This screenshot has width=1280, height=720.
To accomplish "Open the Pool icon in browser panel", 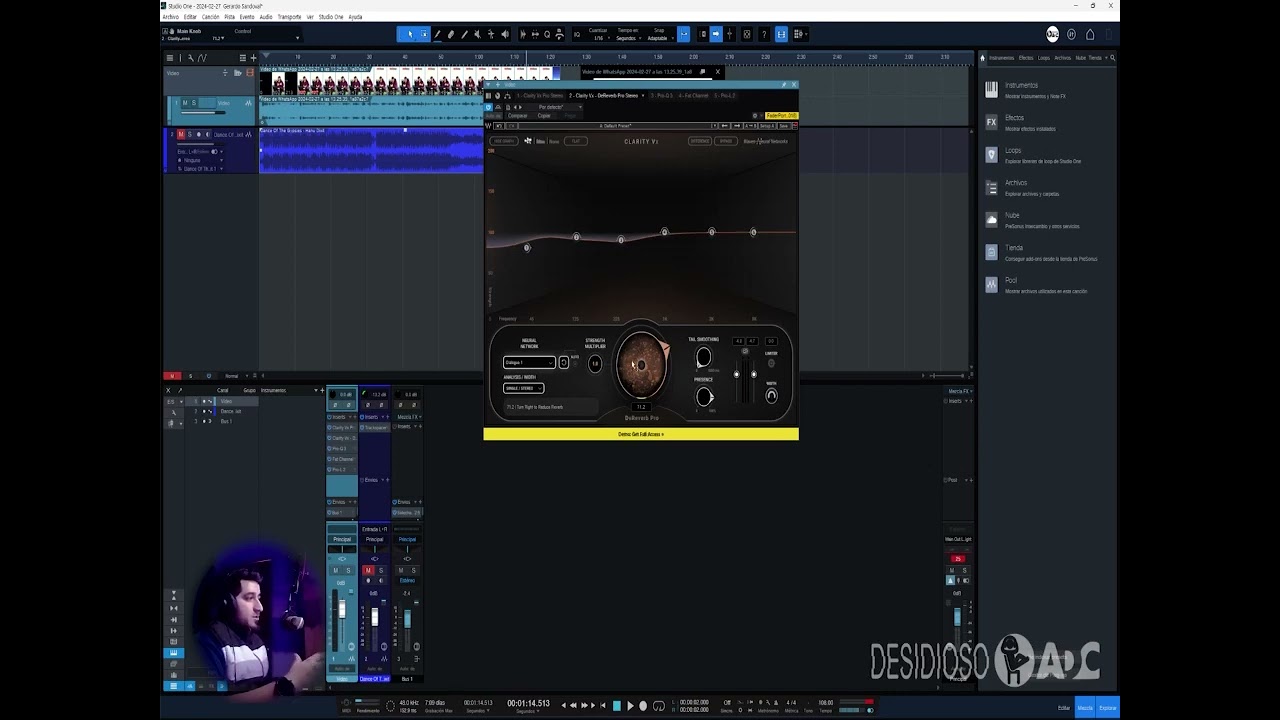I will 991,284.
